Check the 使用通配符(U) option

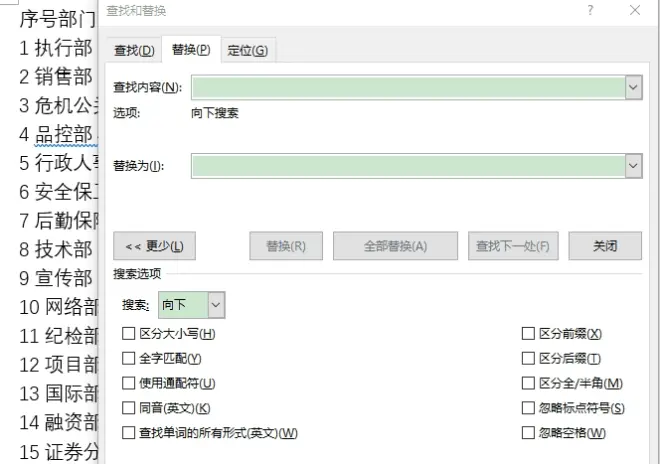128,384
